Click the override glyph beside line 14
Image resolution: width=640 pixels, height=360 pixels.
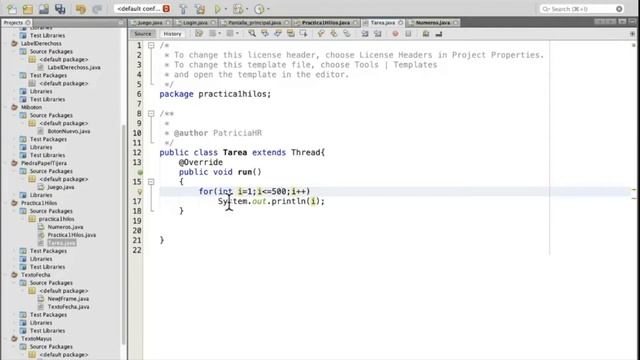140,172
